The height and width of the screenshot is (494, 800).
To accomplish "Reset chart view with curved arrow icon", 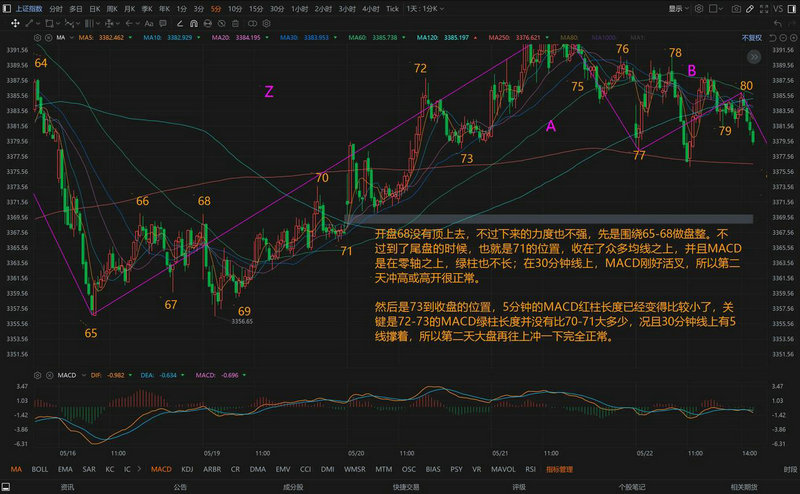I will (772, 38).
